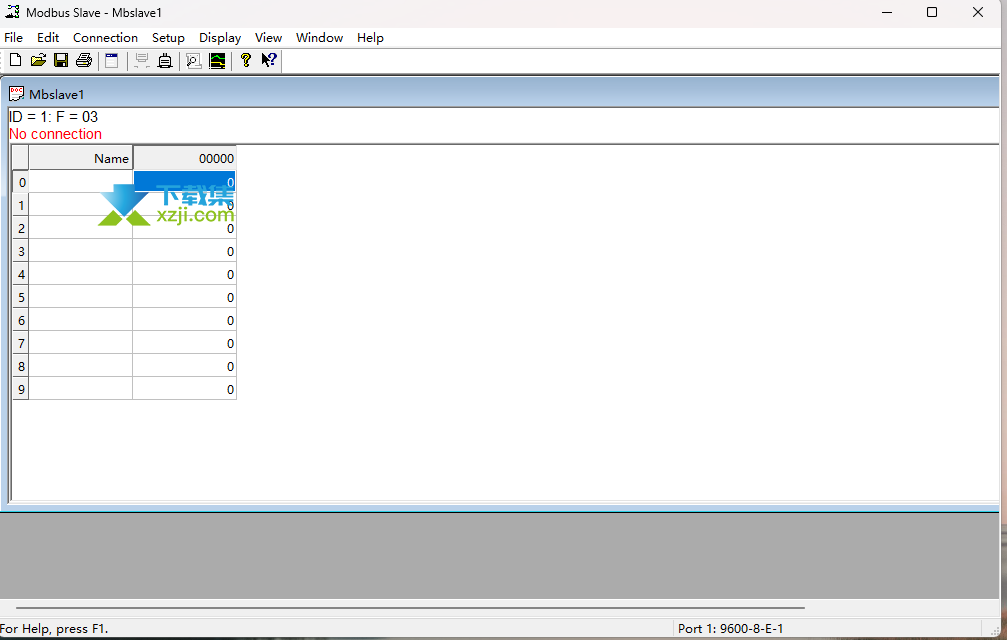Click the top-left grid corner cell

(21, 158)
